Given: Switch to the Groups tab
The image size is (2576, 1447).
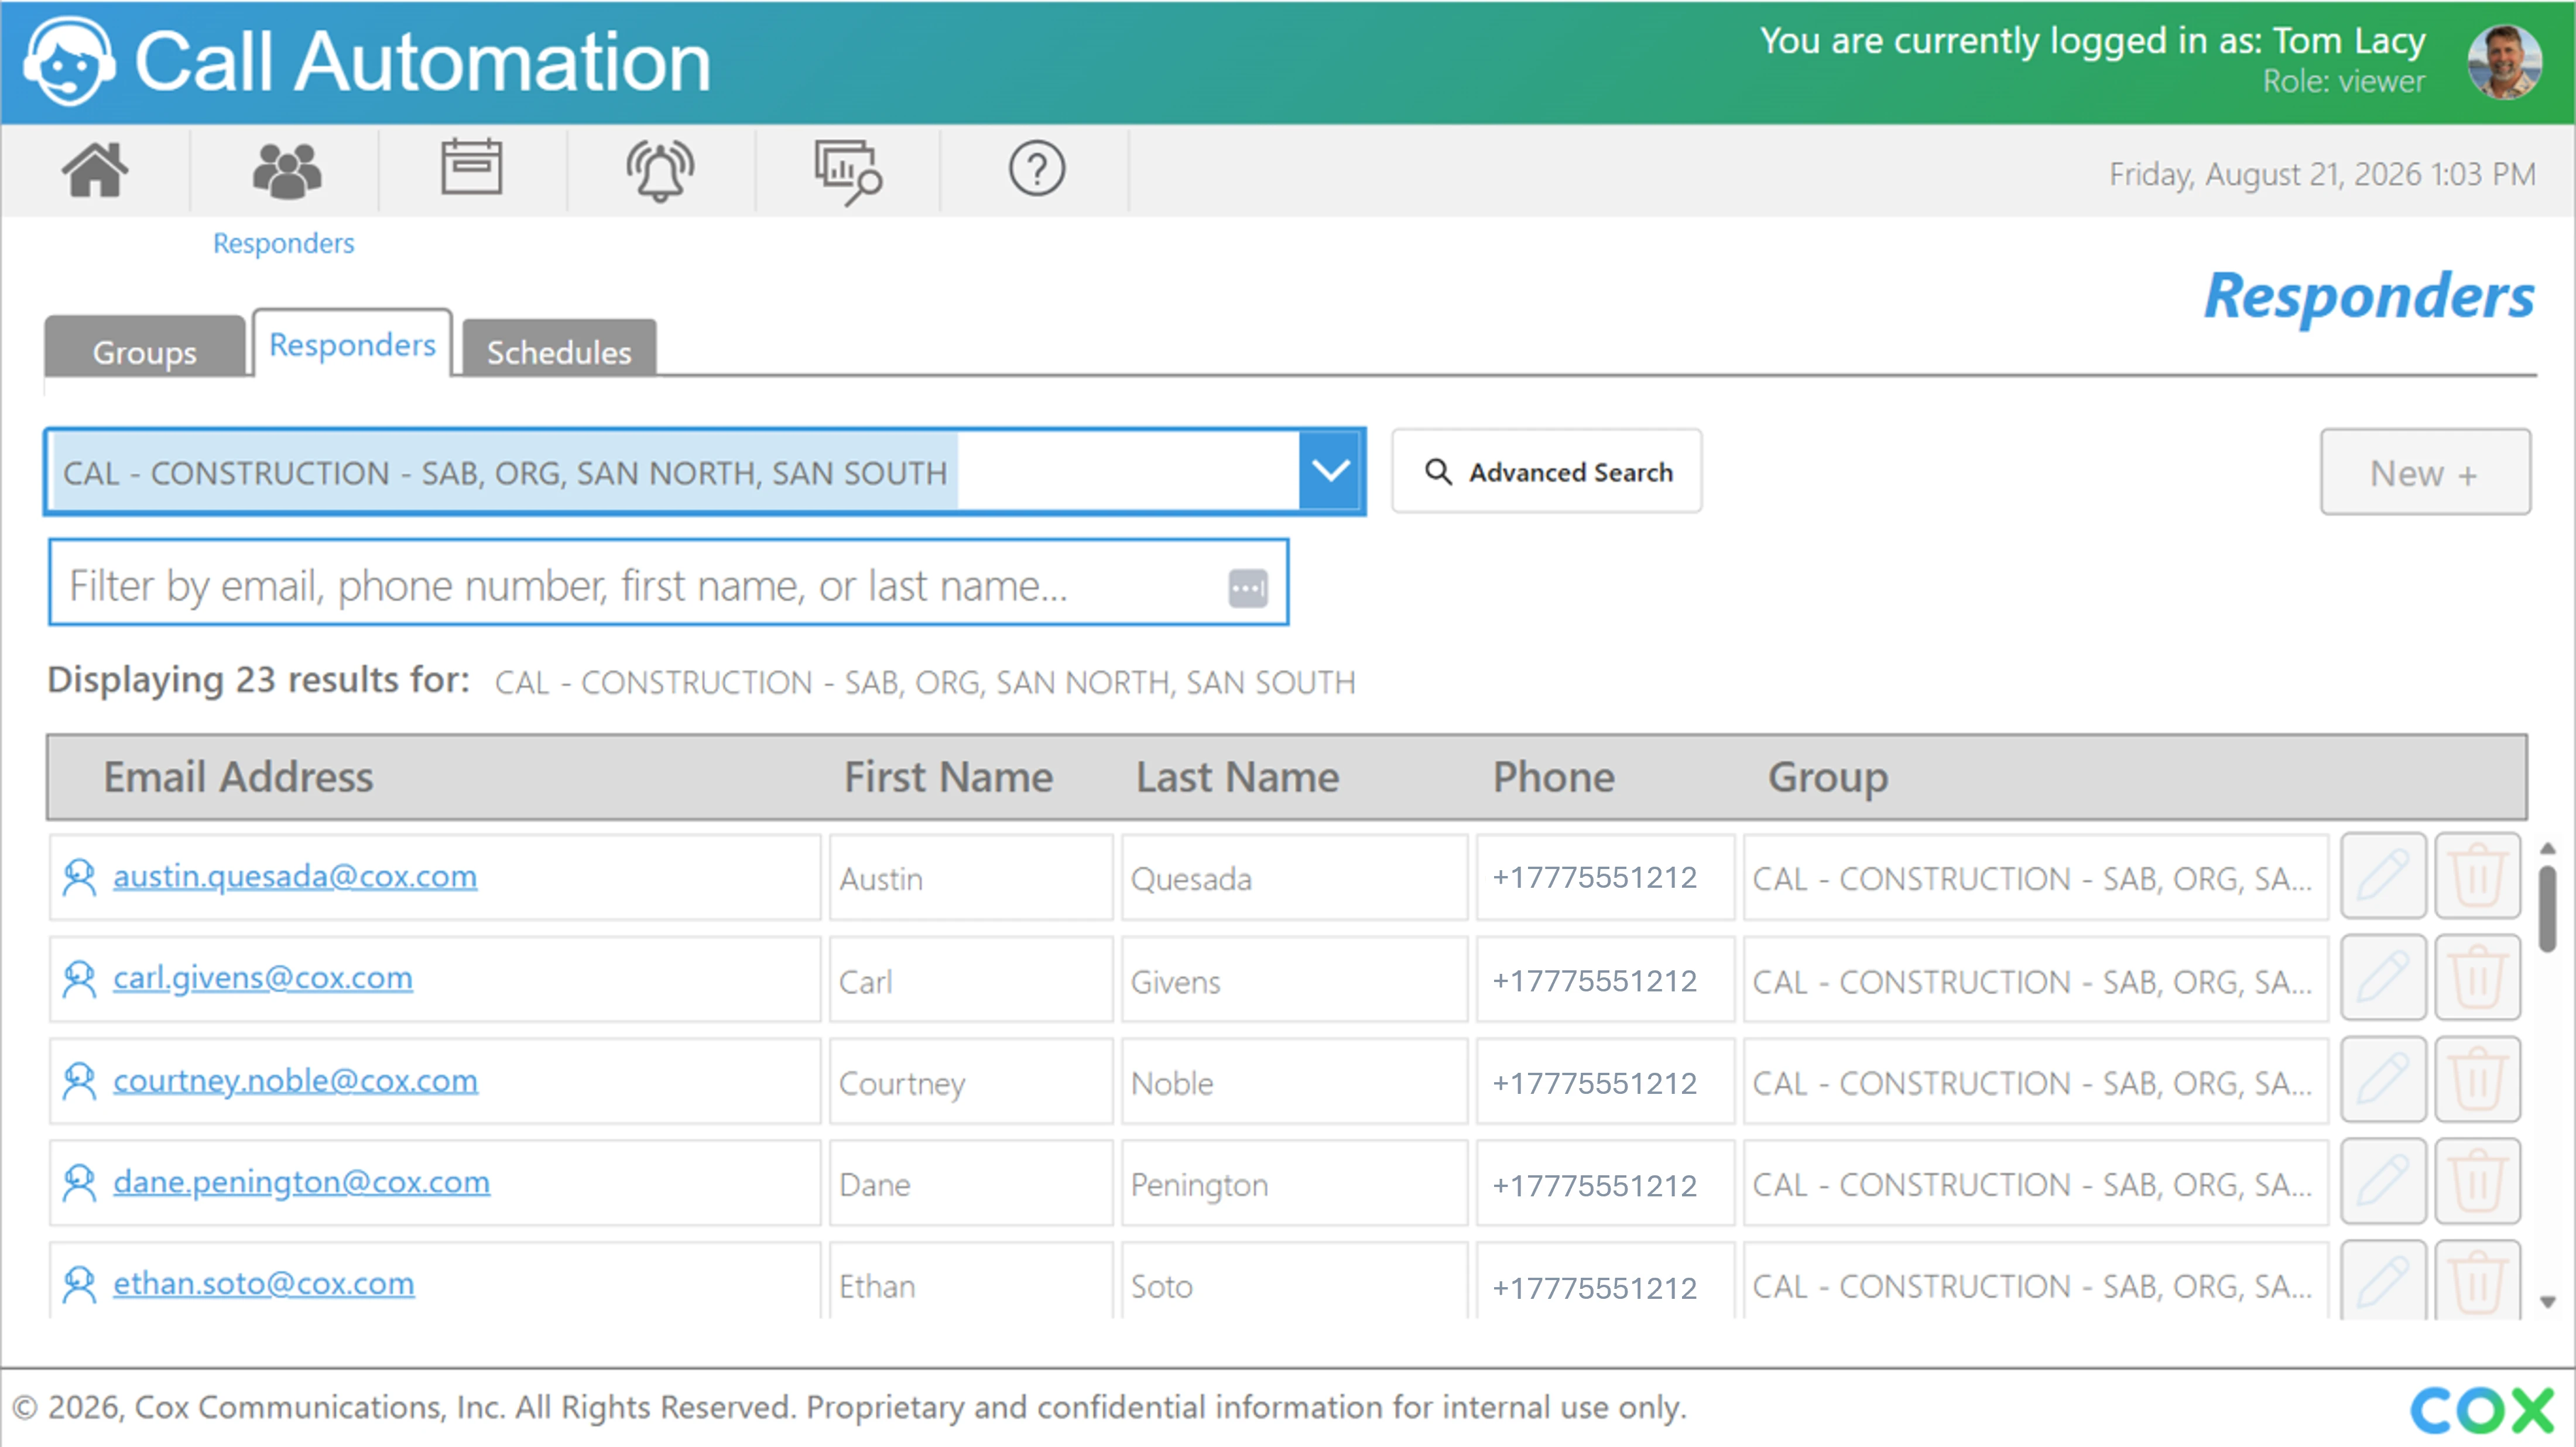Looking at the screenshot, I should click(145, 348).
